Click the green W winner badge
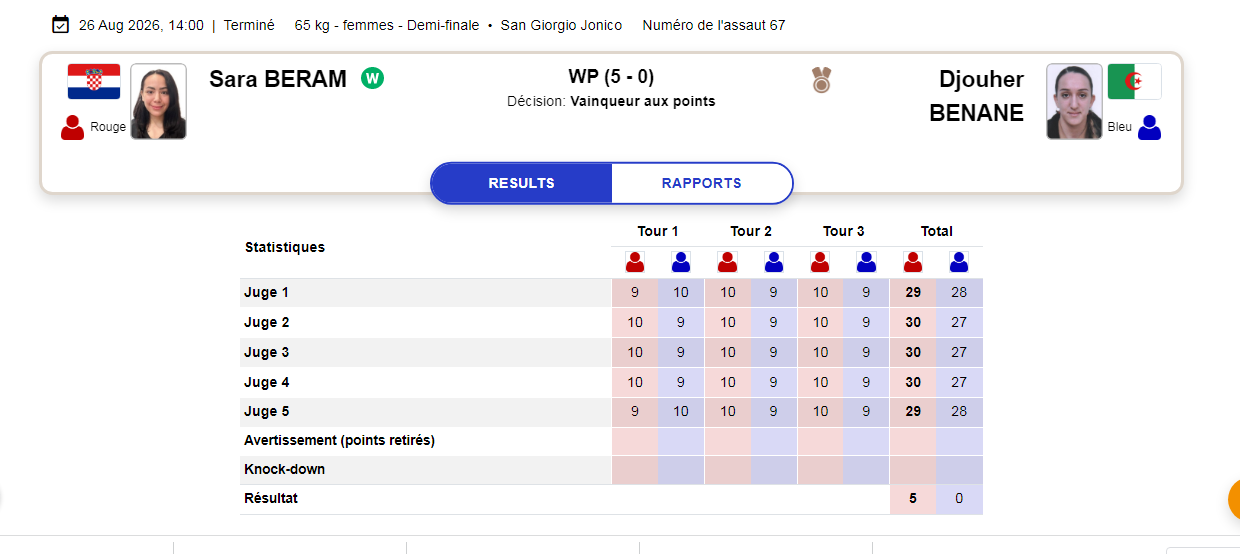1240x554 pixels. click(x=373, y=78)
